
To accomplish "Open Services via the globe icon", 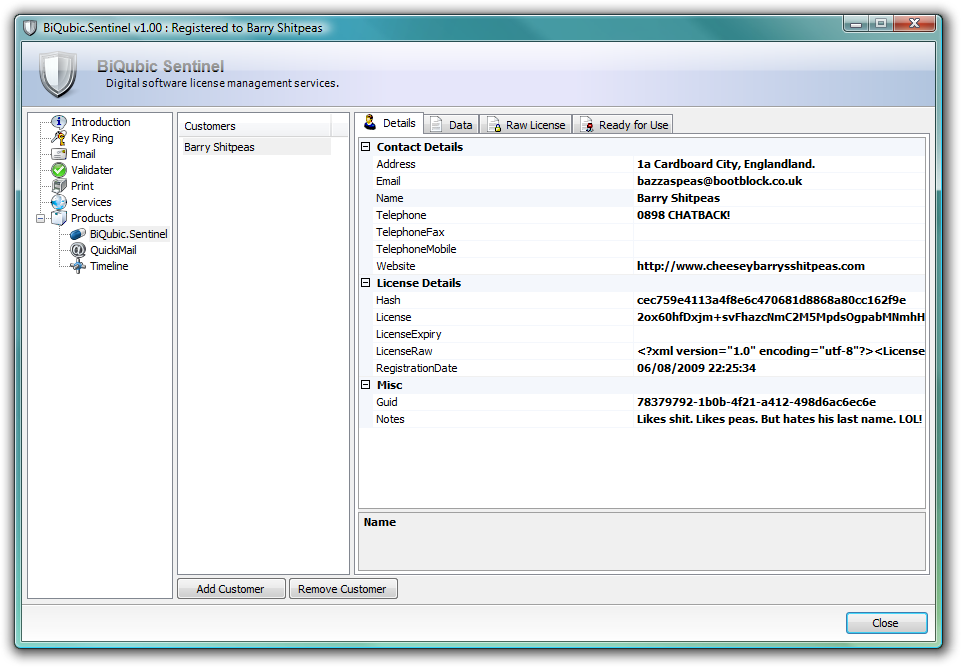I will click(x=59, y=201).
